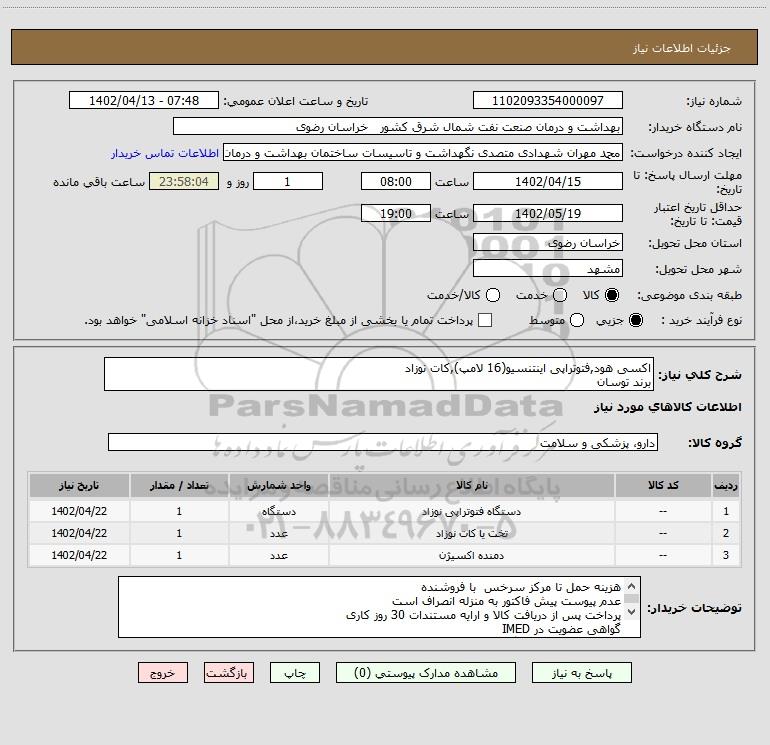The height and width of the screenshot is (745, 770).
Task: Click the 08:00 deadline time field
Action: pyautogui.click(x=396, y=182)
